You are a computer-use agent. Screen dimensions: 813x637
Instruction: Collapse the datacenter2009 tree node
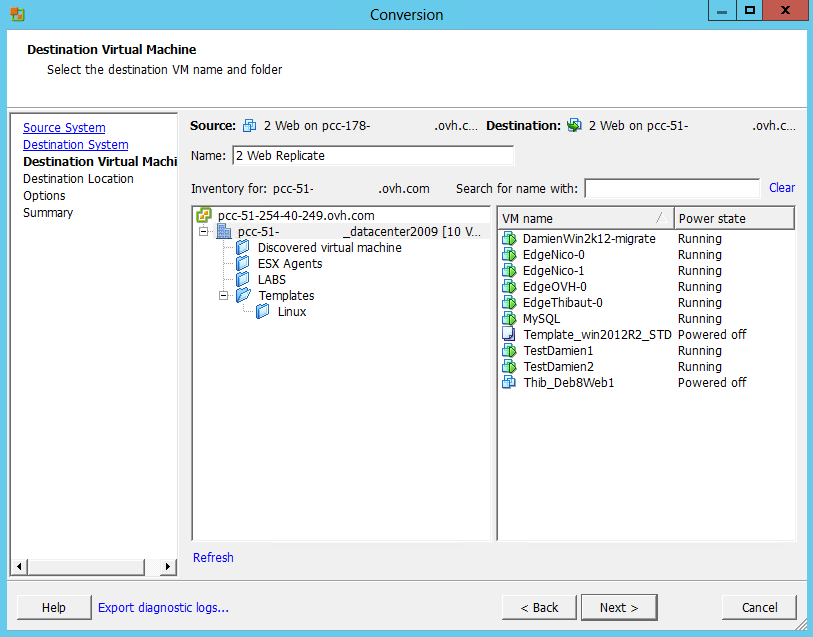pyautogui.click(x=204, y=231)
